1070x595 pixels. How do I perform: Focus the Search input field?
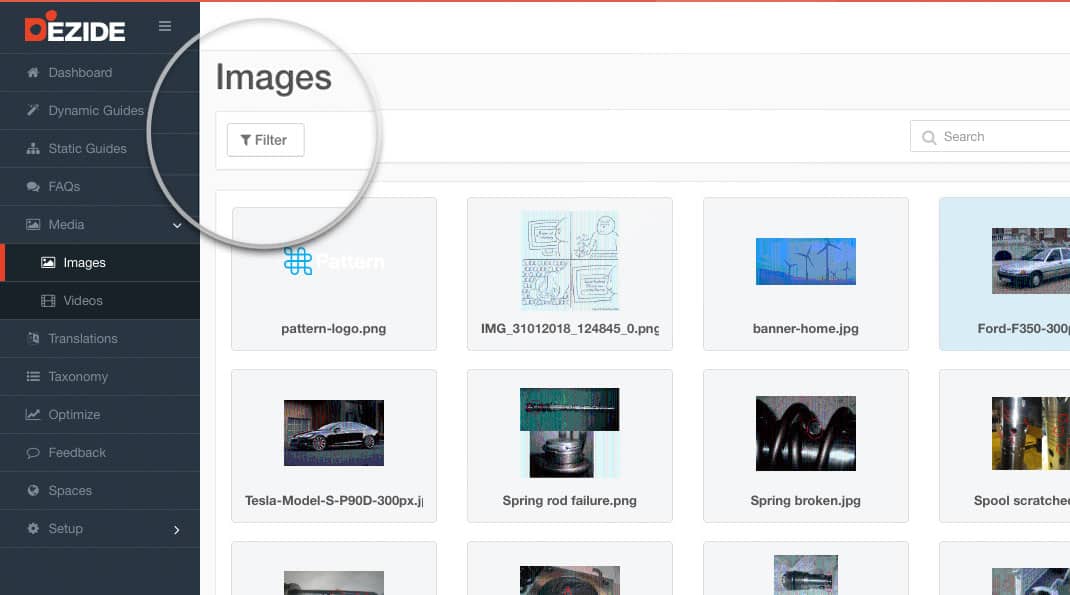click(990, 136)
